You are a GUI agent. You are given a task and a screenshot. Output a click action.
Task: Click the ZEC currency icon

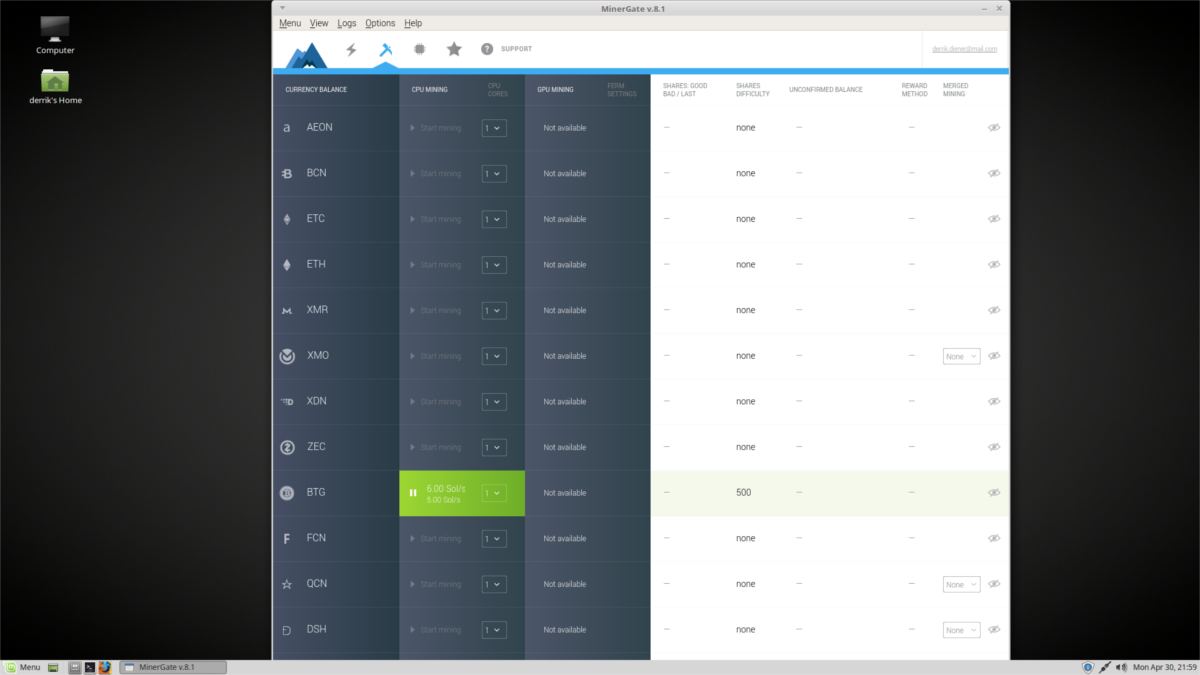point(287,447)
